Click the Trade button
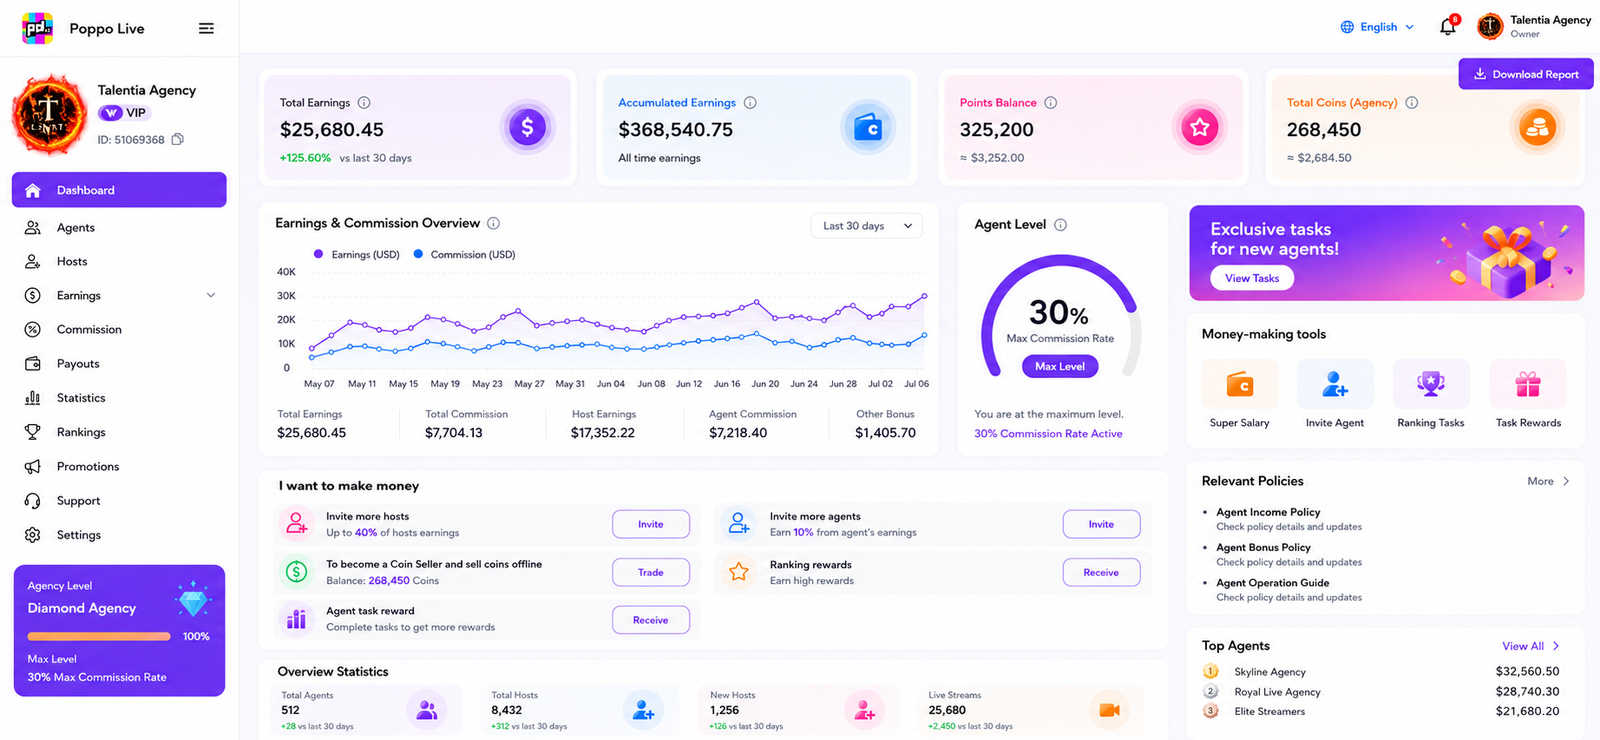This screenshot has height=740, width=1600. 651,572
